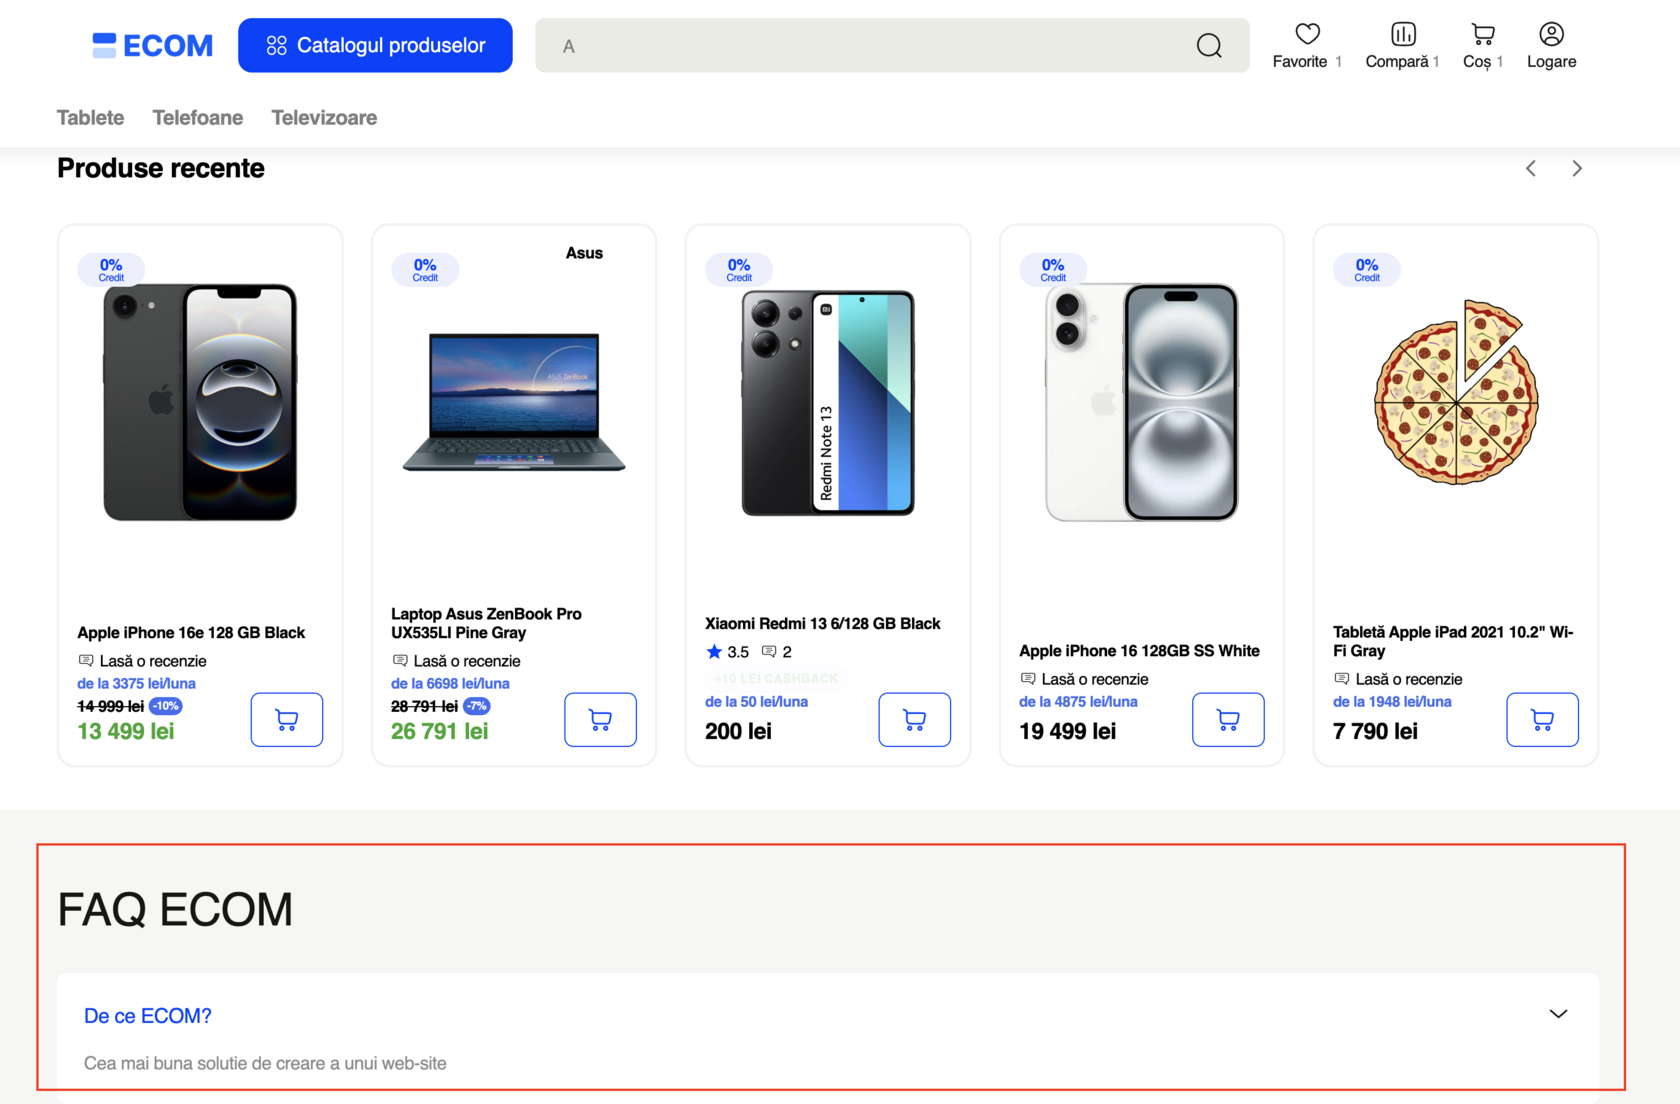This screenshot has width=1680, height=1104.
Task: Add Apple iPad 2021 to cart
Action: [1542, 719]
